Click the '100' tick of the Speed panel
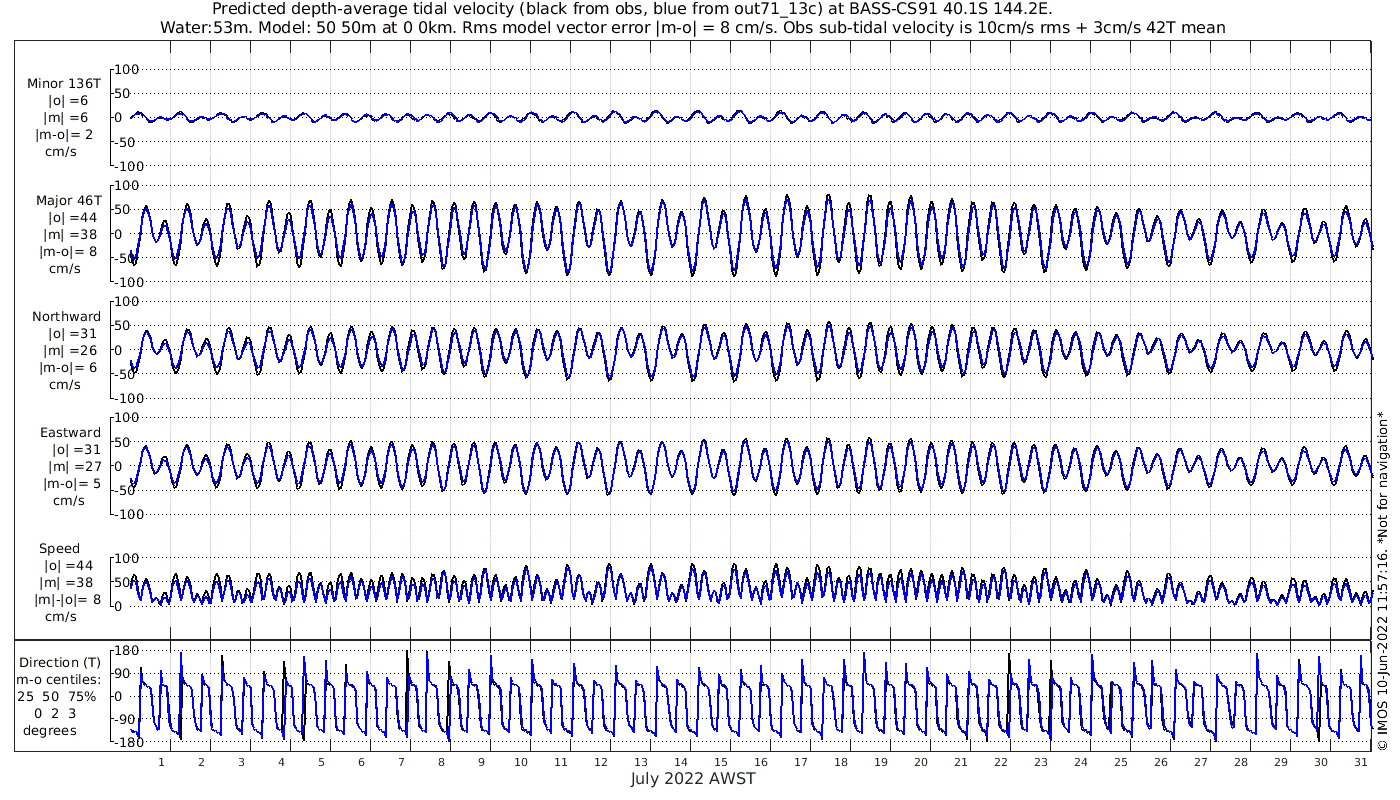The image size is (1400, 800). [x=126, y=558]
